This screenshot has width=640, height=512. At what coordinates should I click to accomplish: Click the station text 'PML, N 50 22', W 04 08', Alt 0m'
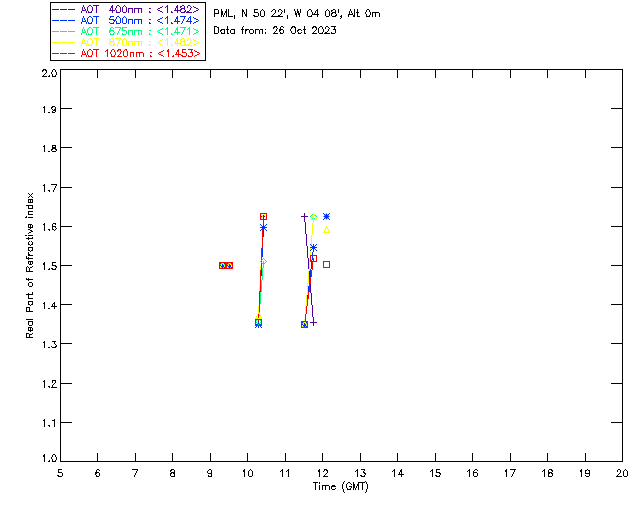tap(297, 14)
